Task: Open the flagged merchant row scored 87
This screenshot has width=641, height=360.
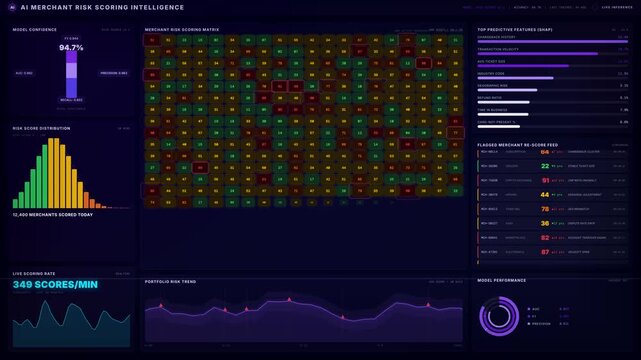Action: click(552, 252)
